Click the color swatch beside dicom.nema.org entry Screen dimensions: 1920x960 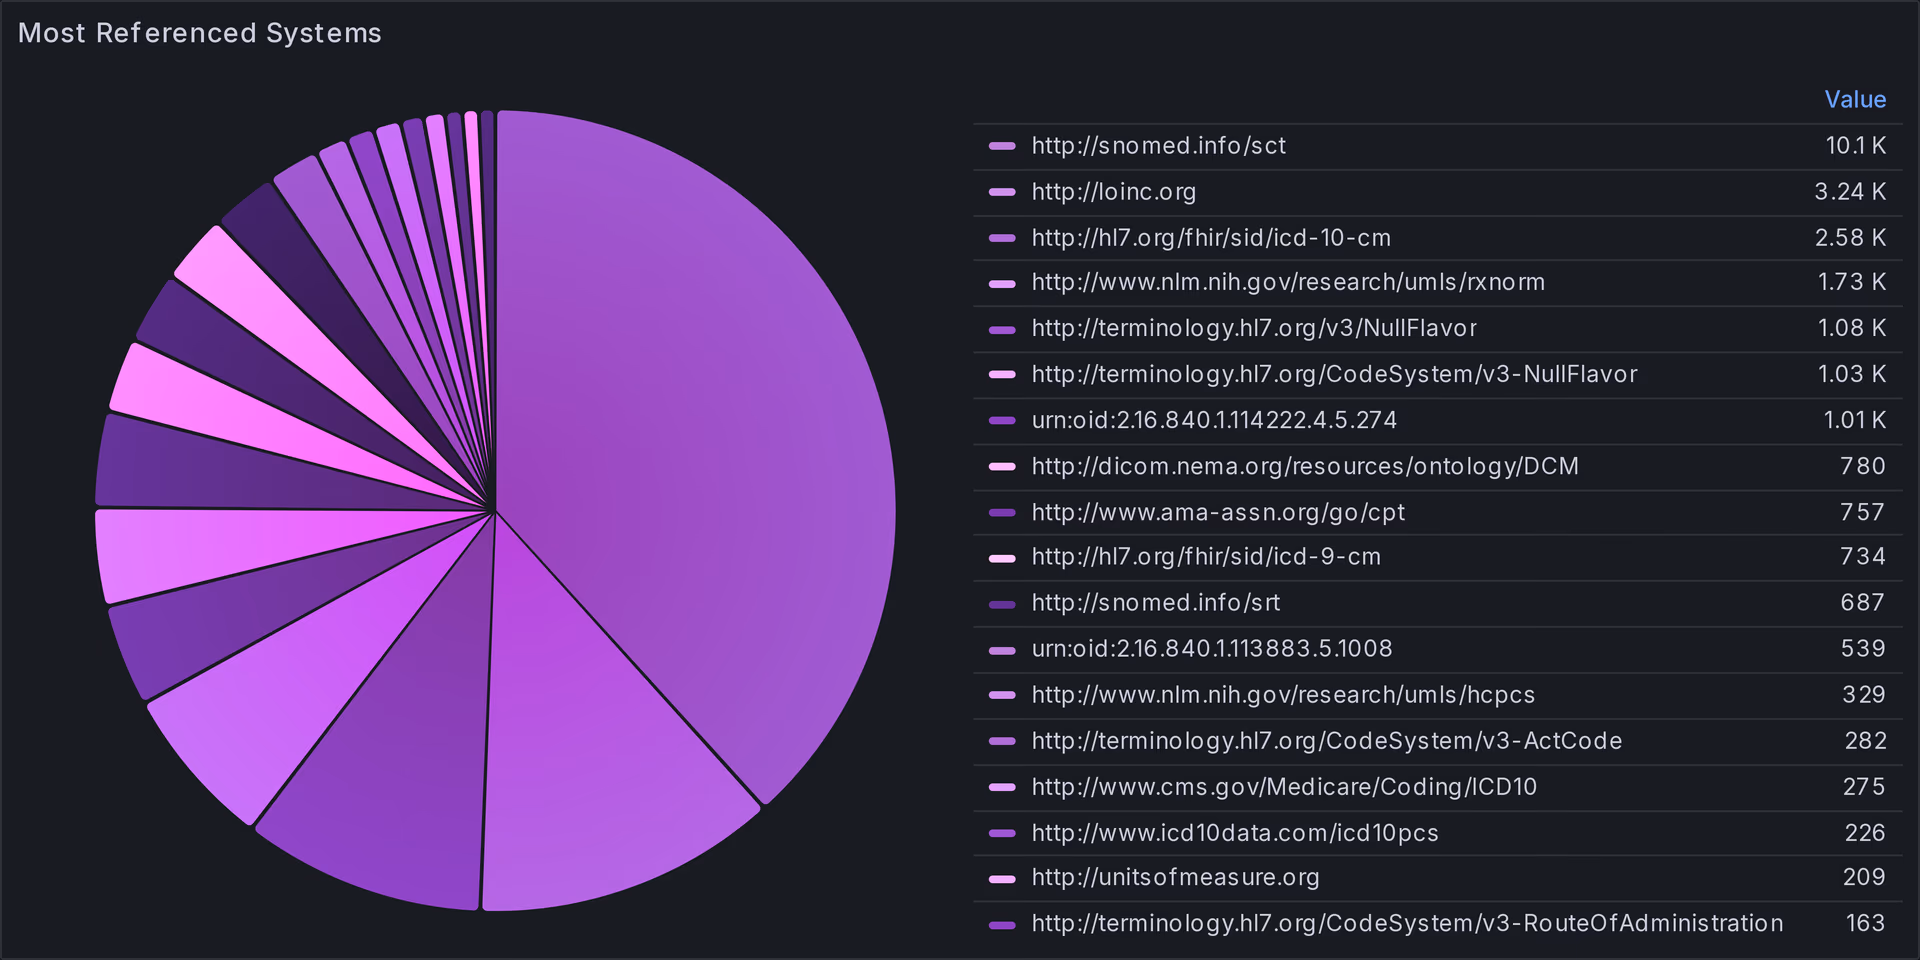[1001, 466]
